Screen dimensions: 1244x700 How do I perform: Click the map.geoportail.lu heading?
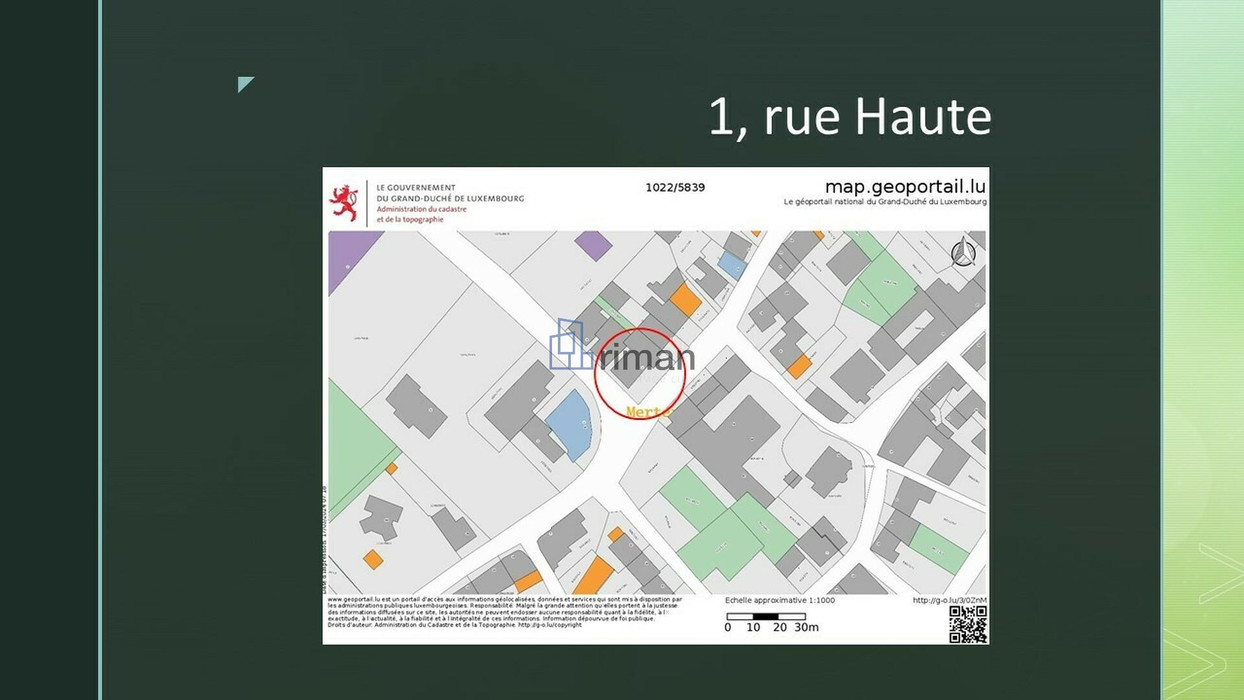904,187
